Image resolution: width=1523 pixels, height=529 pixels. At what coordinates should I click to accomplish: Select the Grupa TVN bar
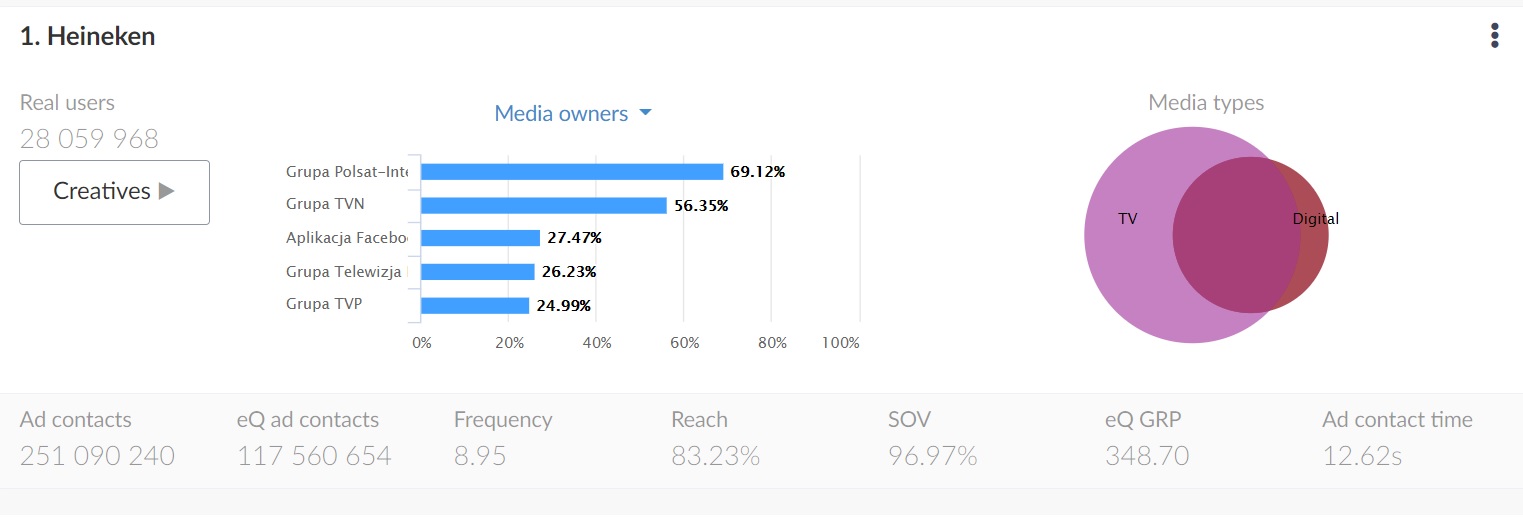pos(543,205)
